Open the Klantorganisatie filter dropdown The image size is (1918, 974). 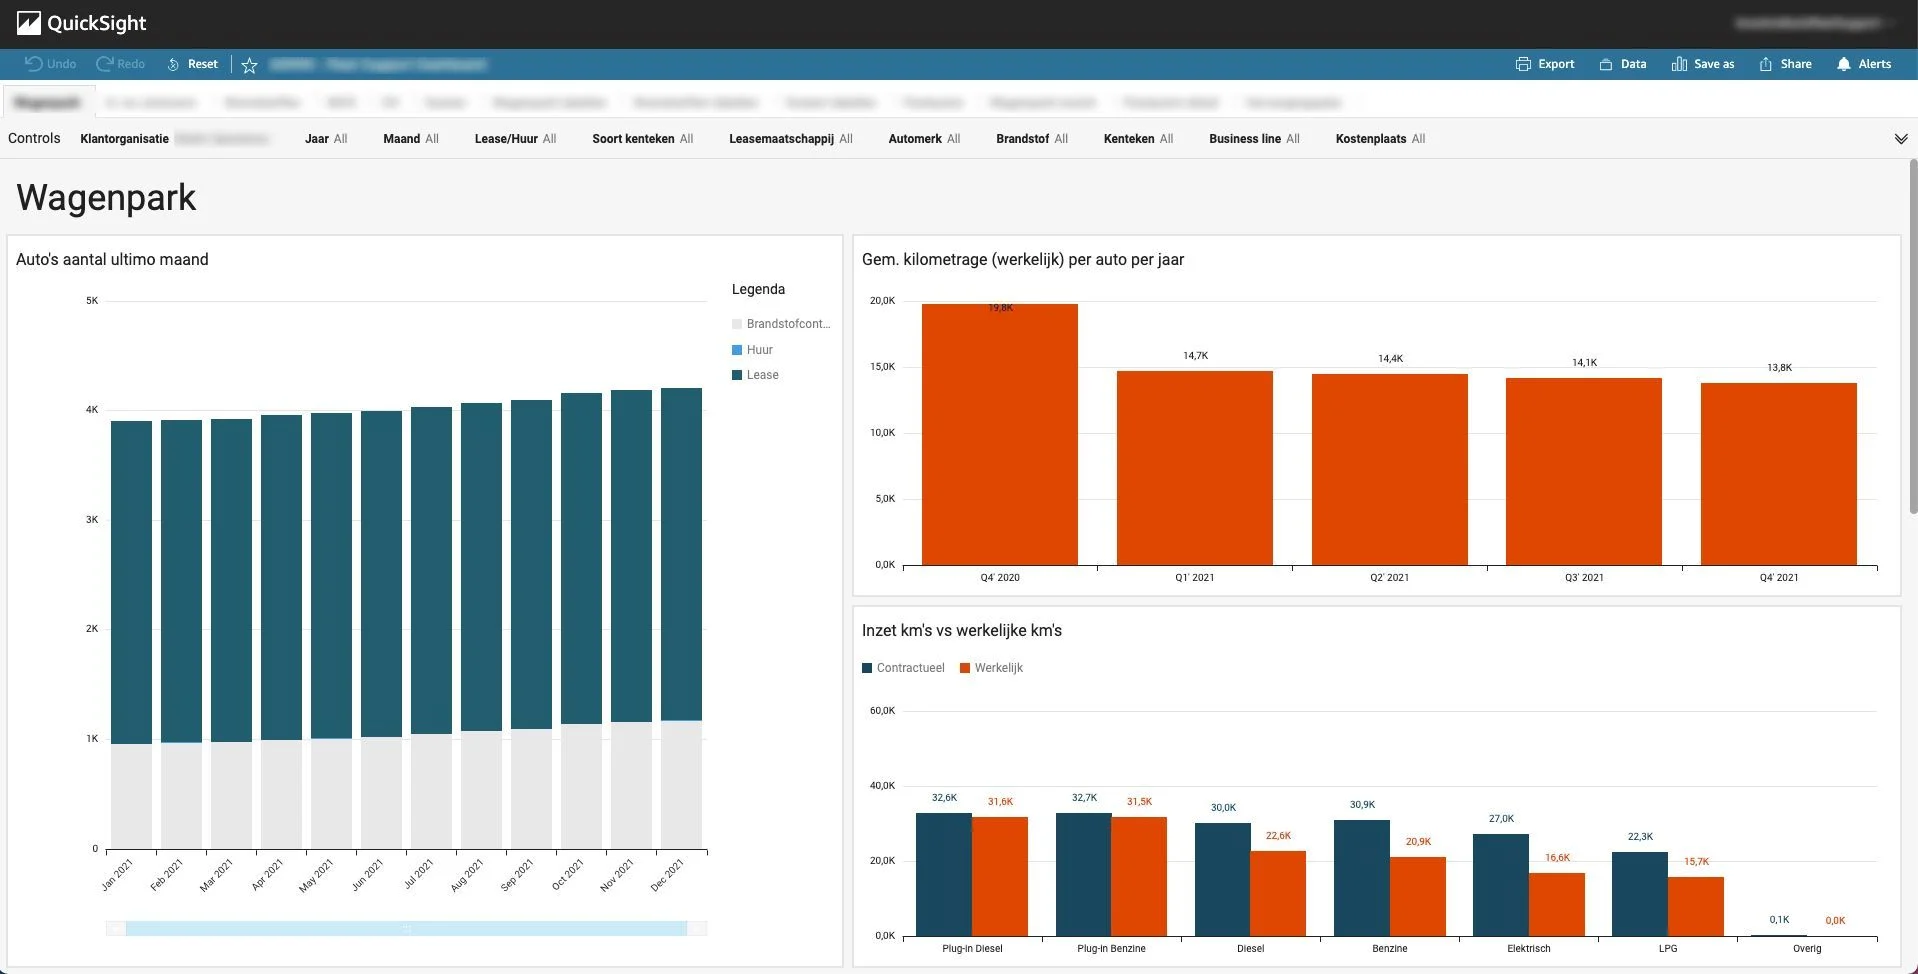(174, 139)
